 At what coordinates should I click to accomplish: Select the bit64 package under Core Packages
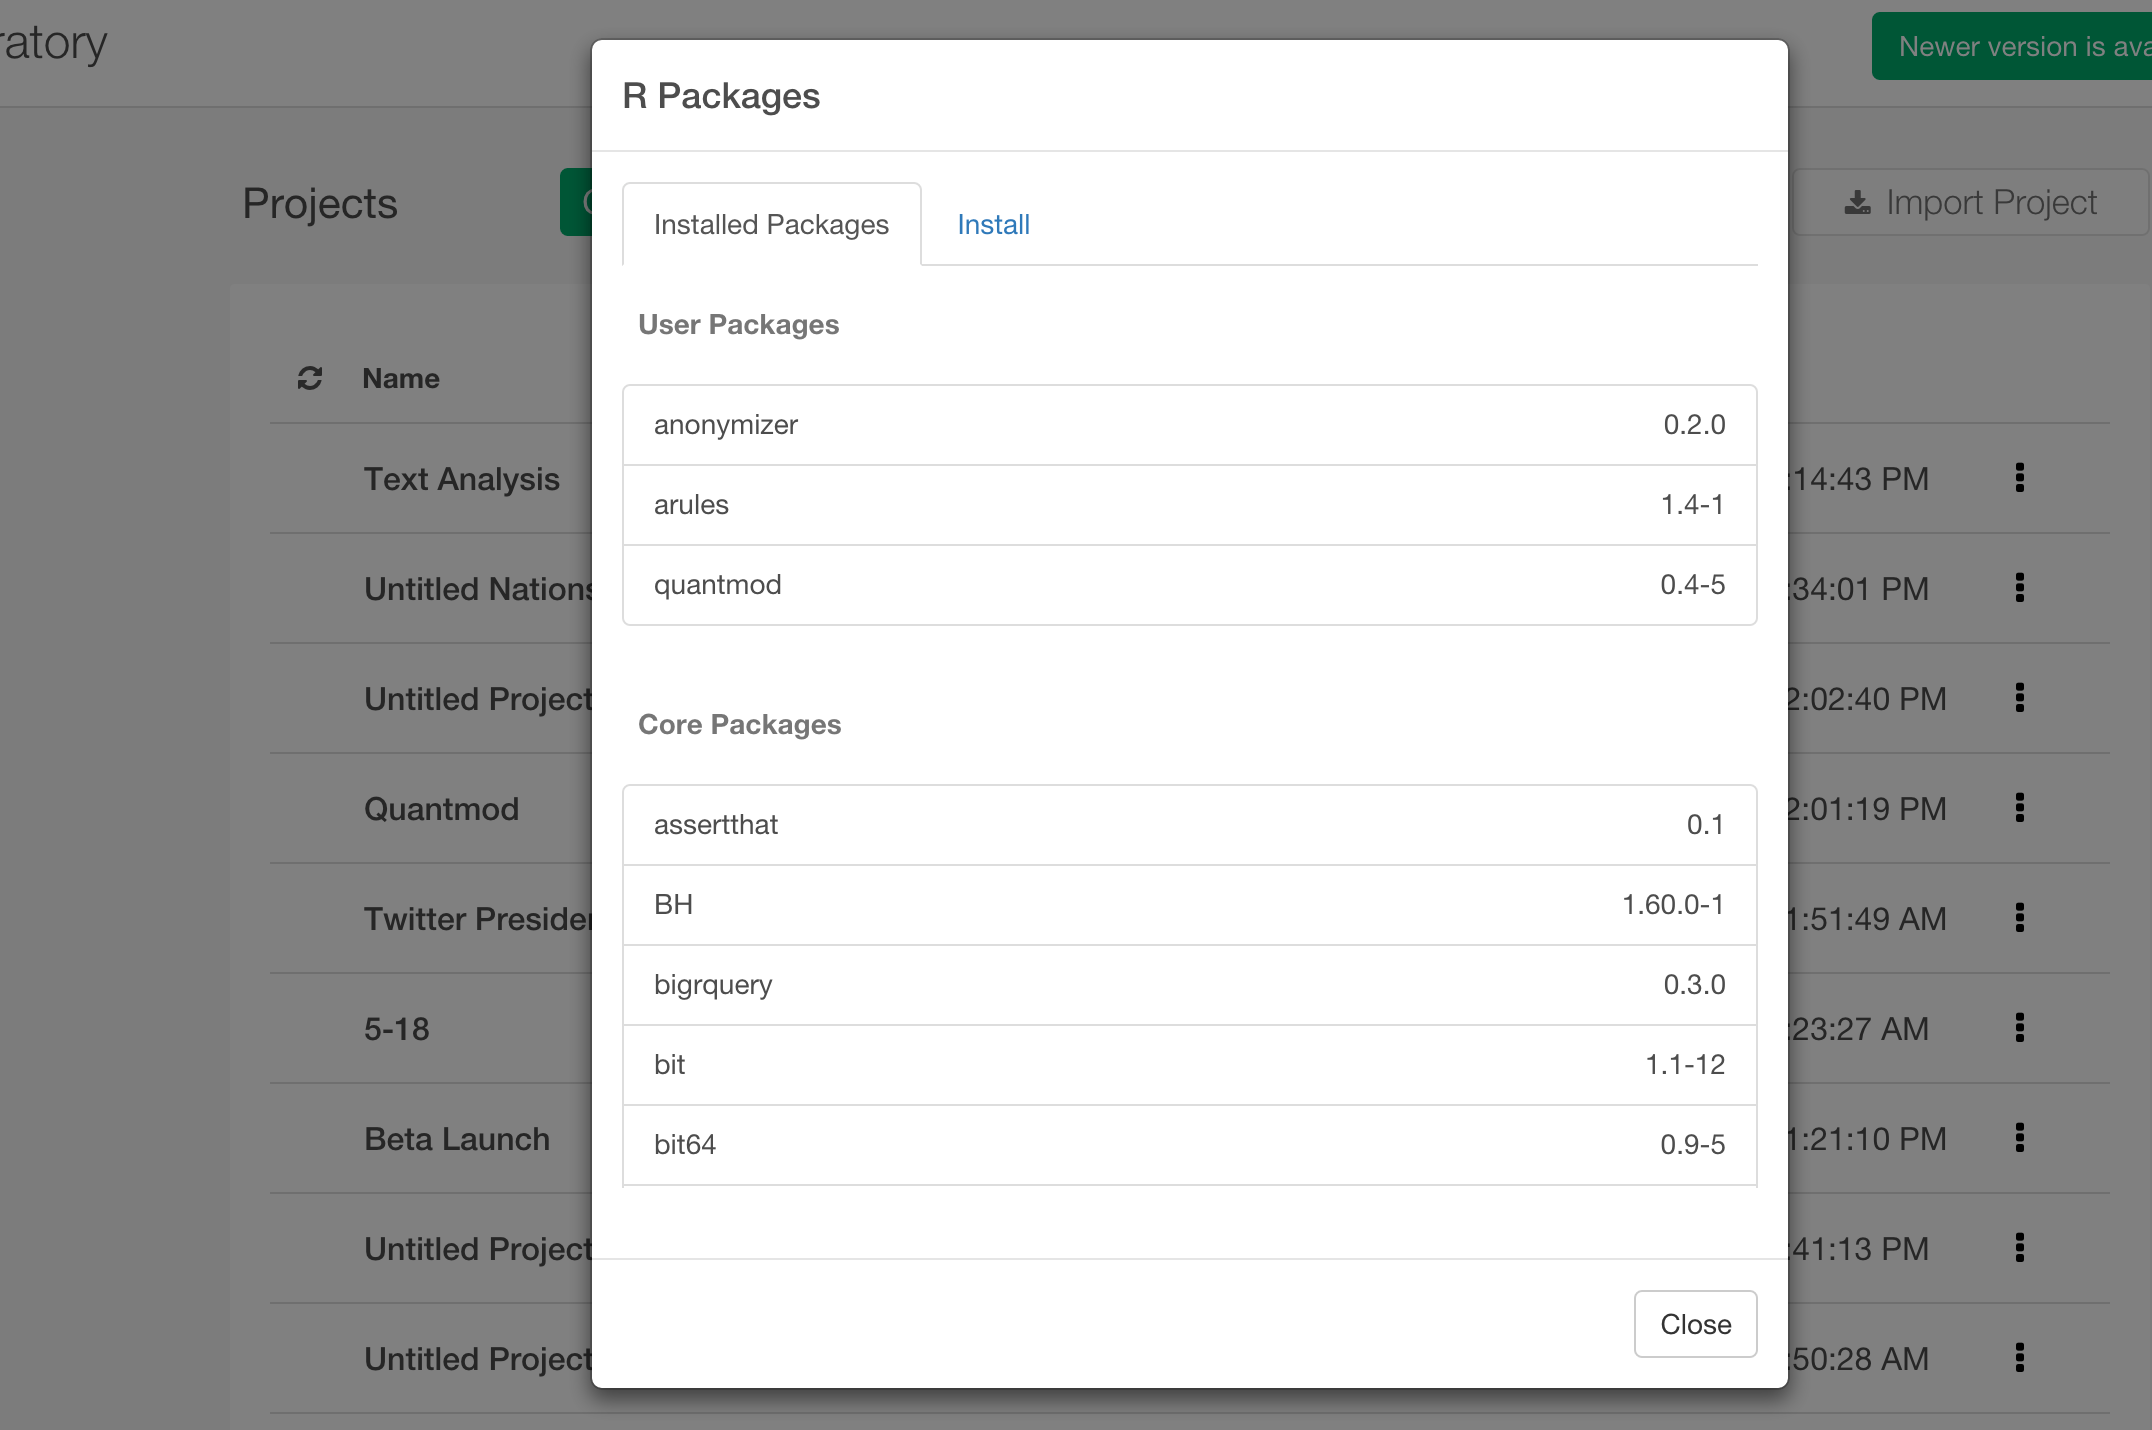[1188, 1144]
